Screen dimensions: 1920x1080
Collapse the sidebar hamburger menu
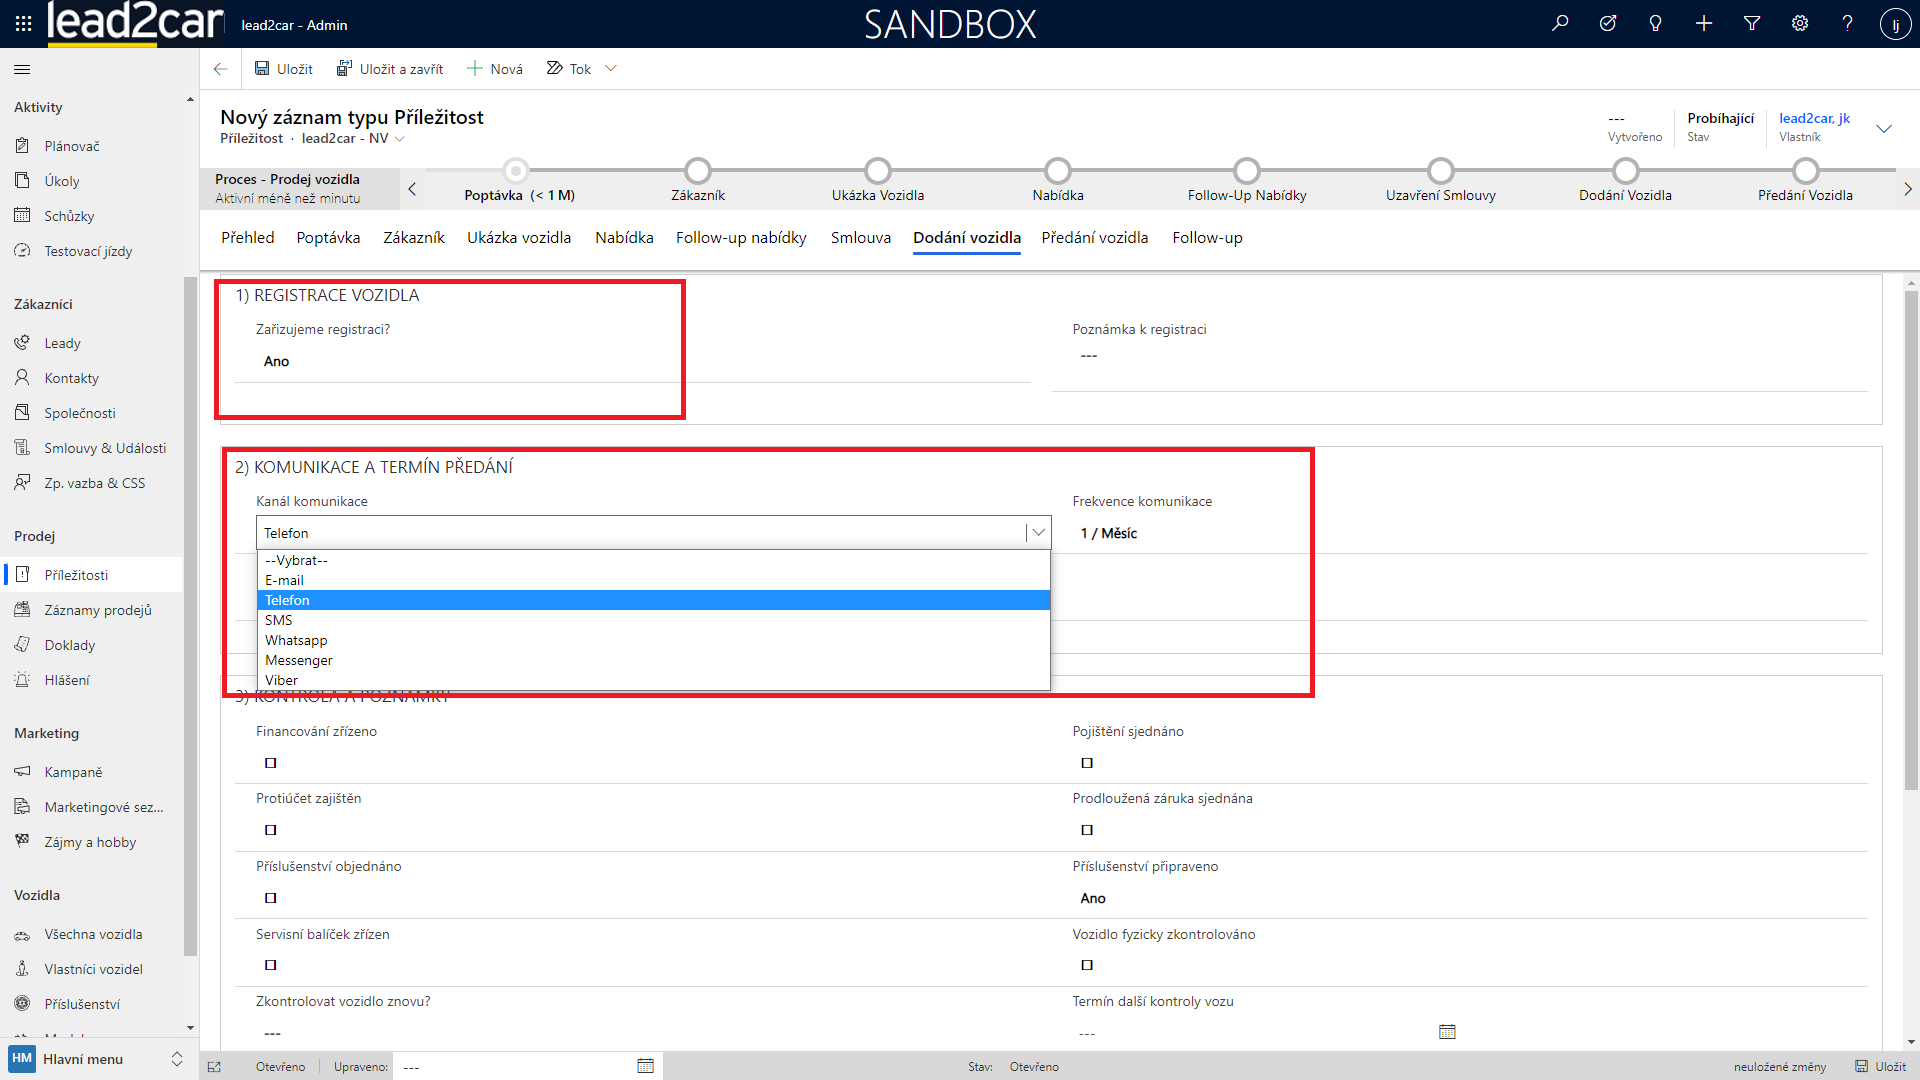[22, 69]
